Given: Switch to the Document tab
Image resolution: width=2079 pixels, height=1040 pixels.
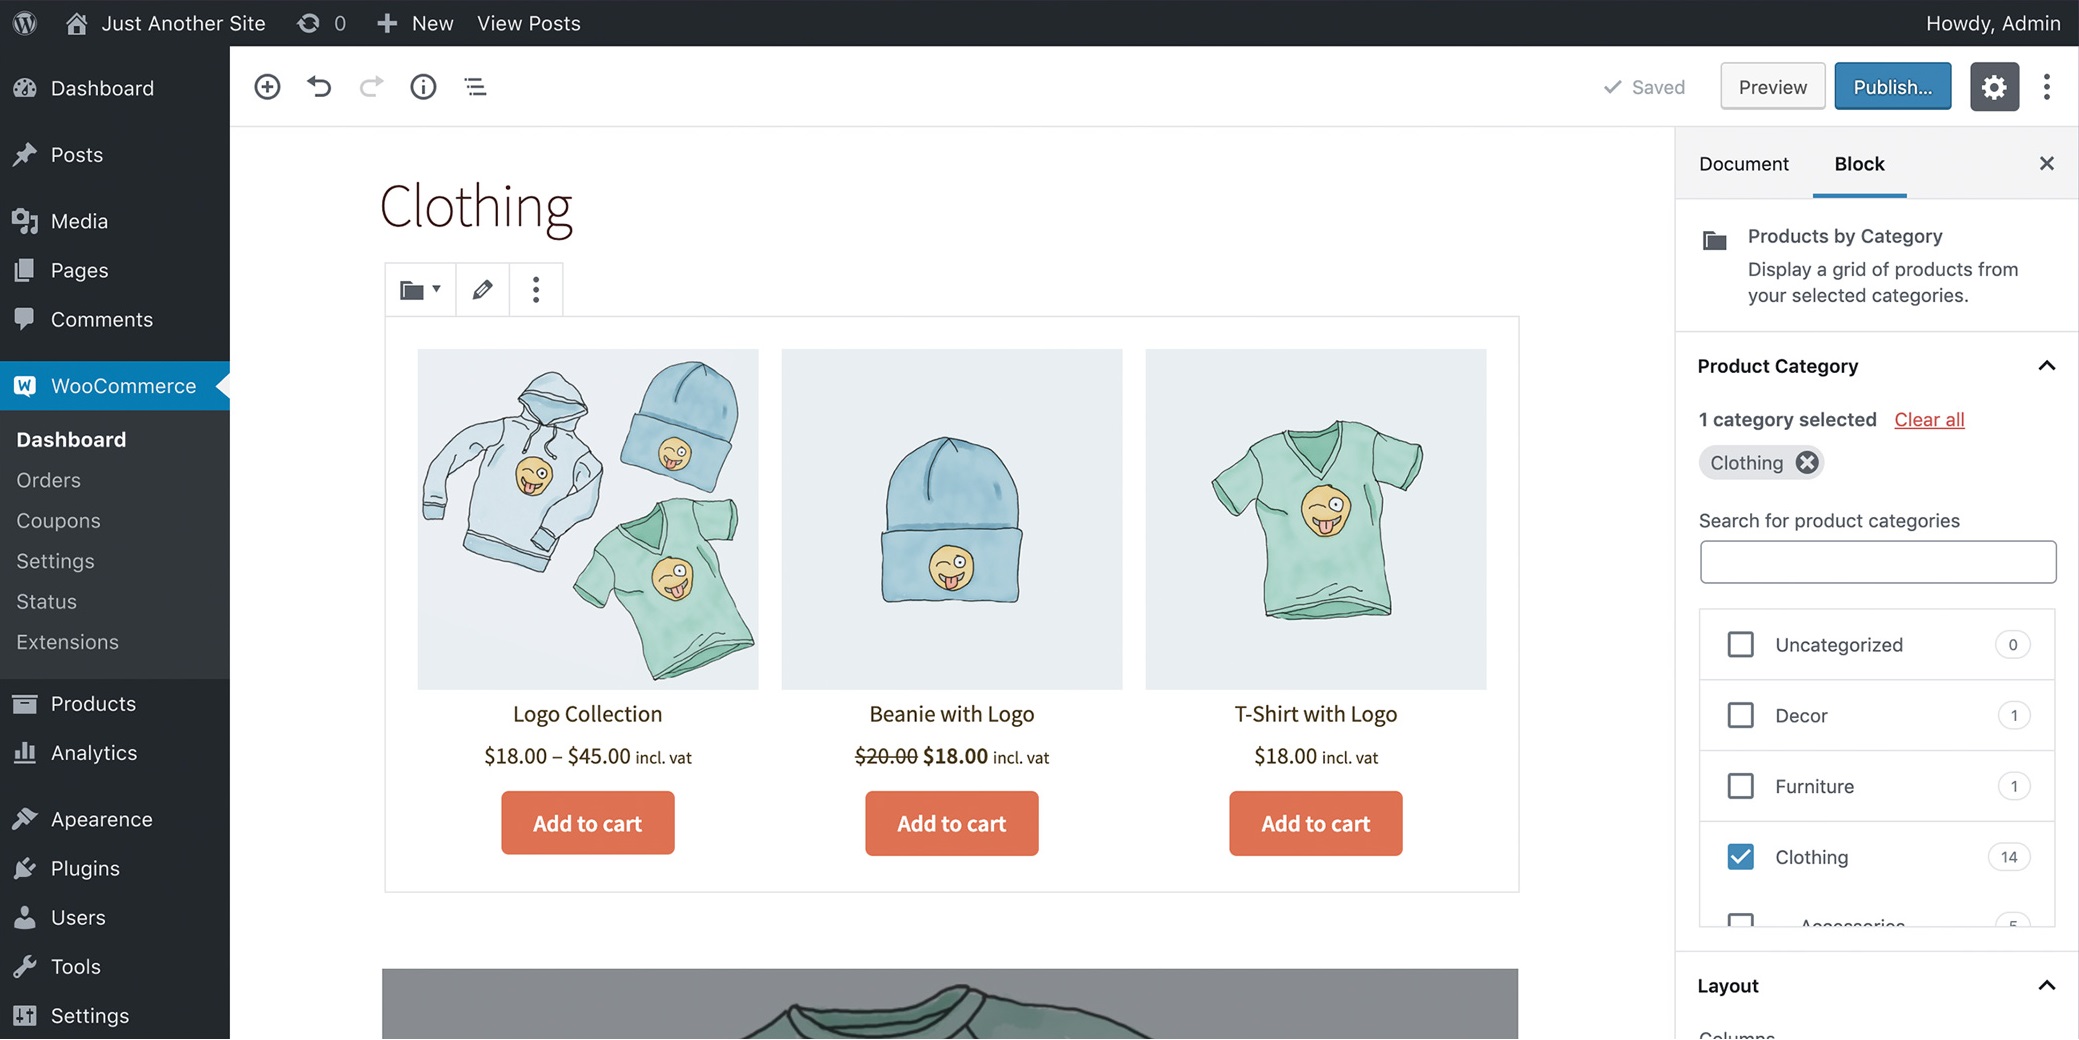Looking at the screenshot, I should pos(1743,164).
